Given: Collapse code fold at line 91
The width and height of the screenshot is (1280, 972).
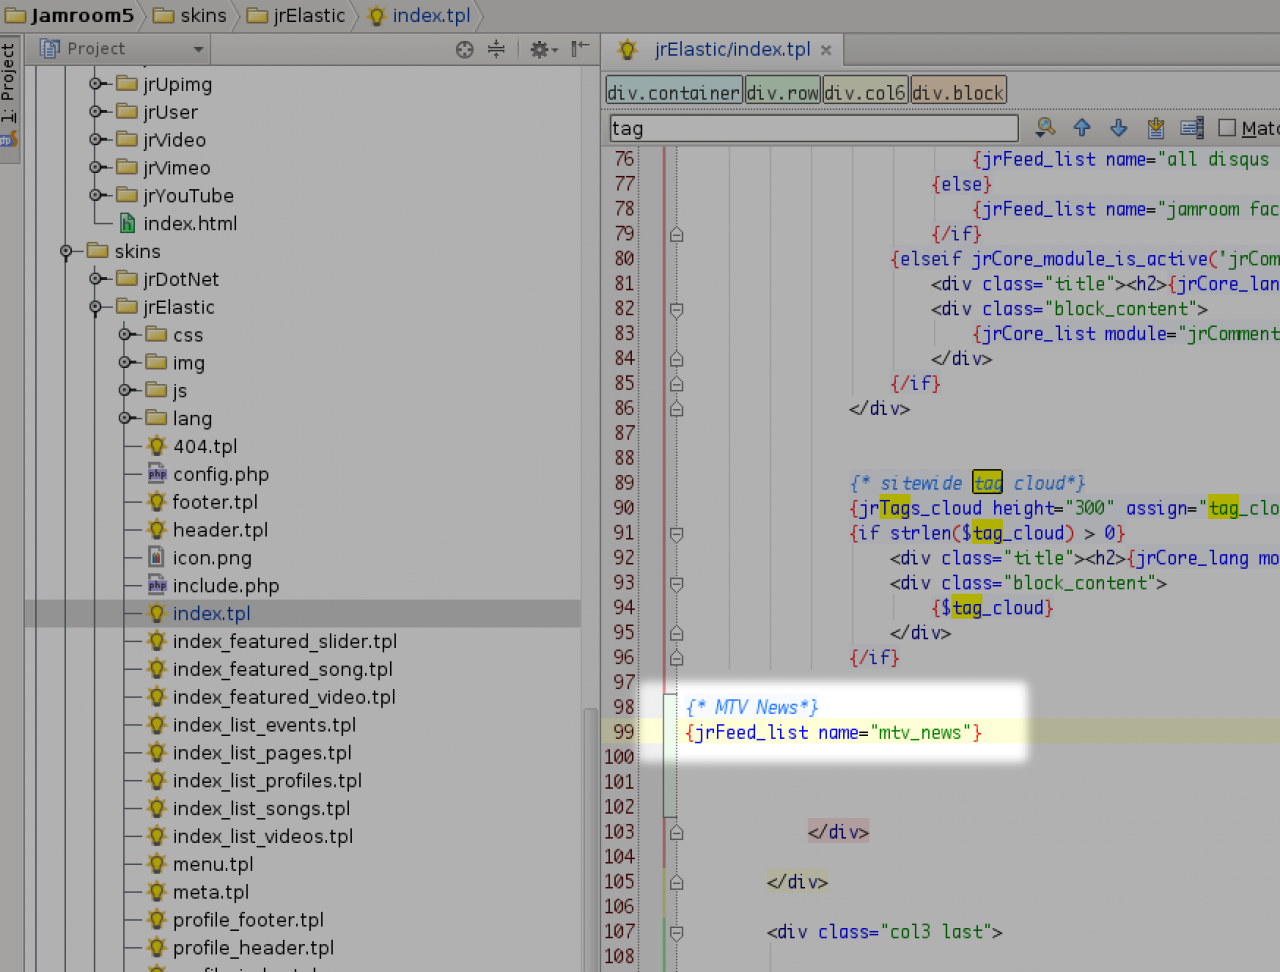Looking at the screenshot, I should (676, 534).
